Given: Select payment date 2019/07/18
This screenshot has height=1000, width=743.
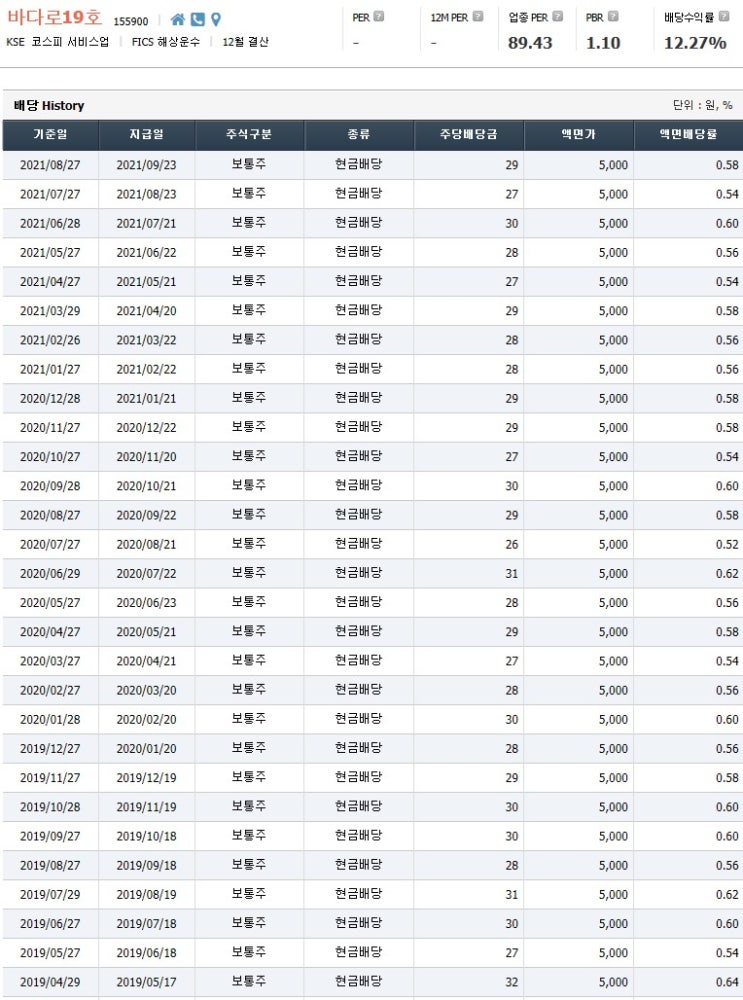Looking at the screenshot, I should pos(147,924).
